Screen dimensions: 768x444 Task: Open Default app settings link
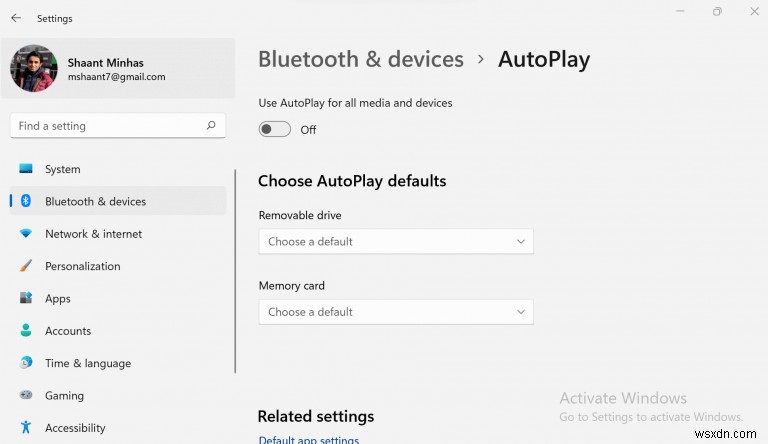point(308,439)
